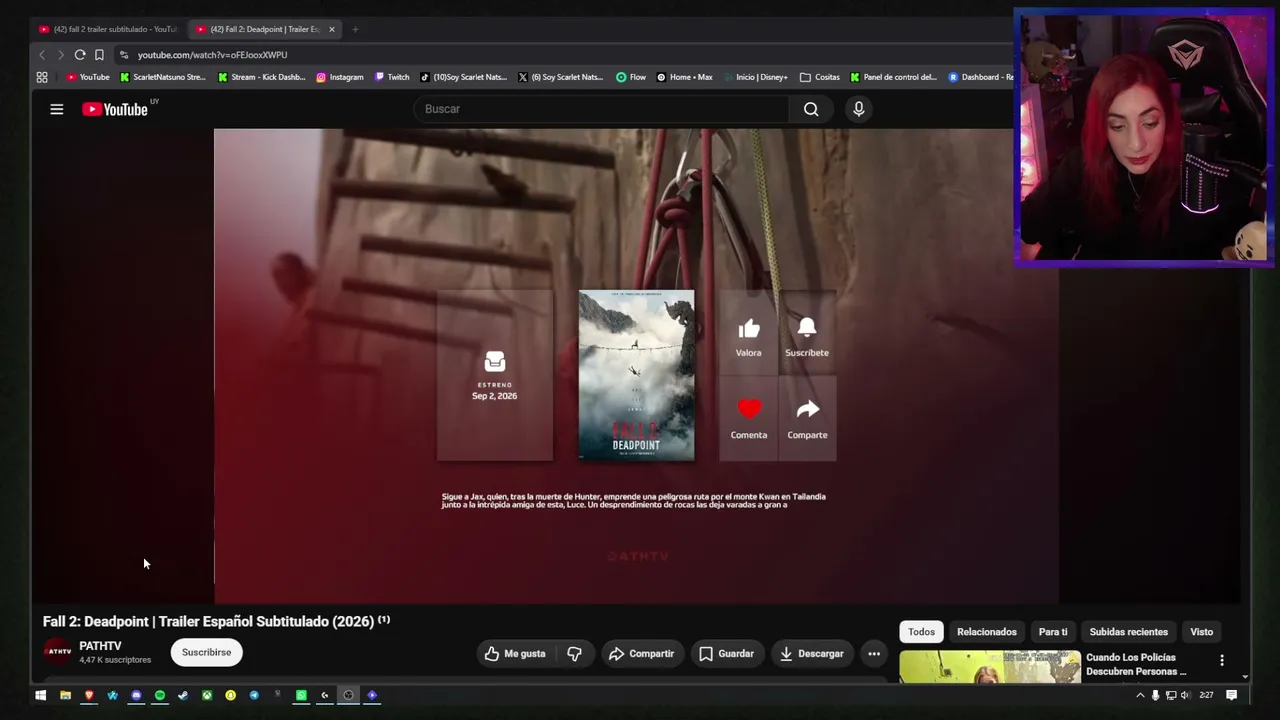This screenshot has height=720, width=1280.
Task: Reload the page with the refresh icon
Action: [x=80, y=55]
